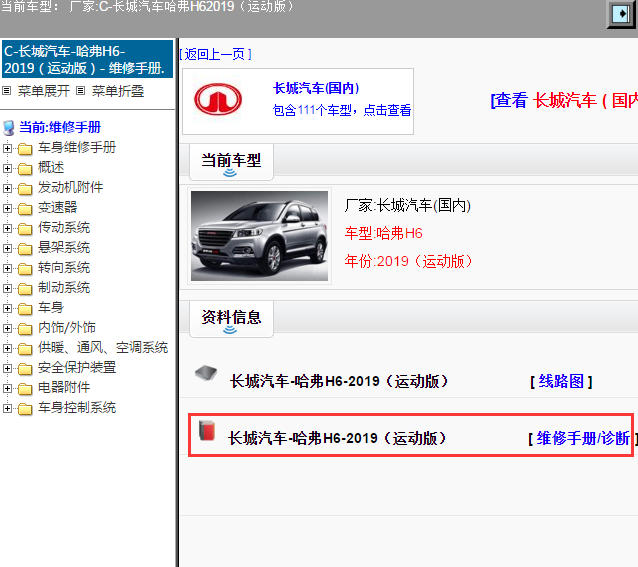This screenshot has height=567, width=638.
Task: Click 包含111个车型，点击查看 link
Action: 342,110
